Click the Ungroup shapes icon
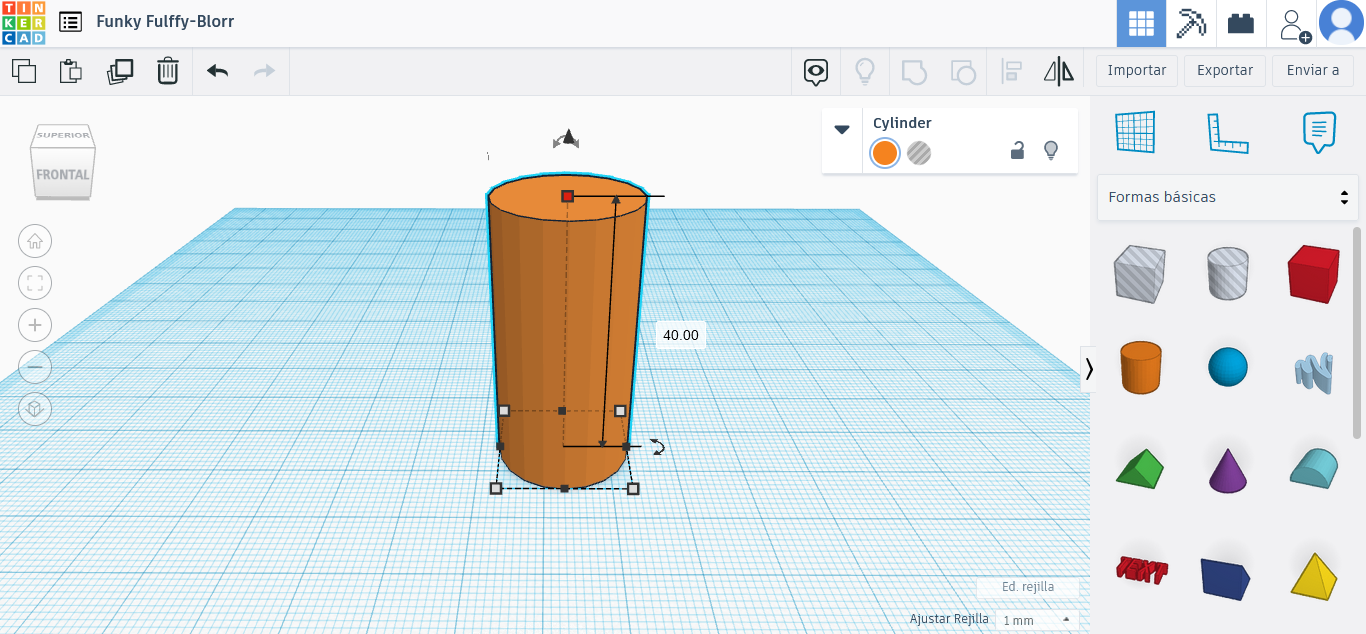The height and width of the screenshot is (634, 1366). point(962,71)
